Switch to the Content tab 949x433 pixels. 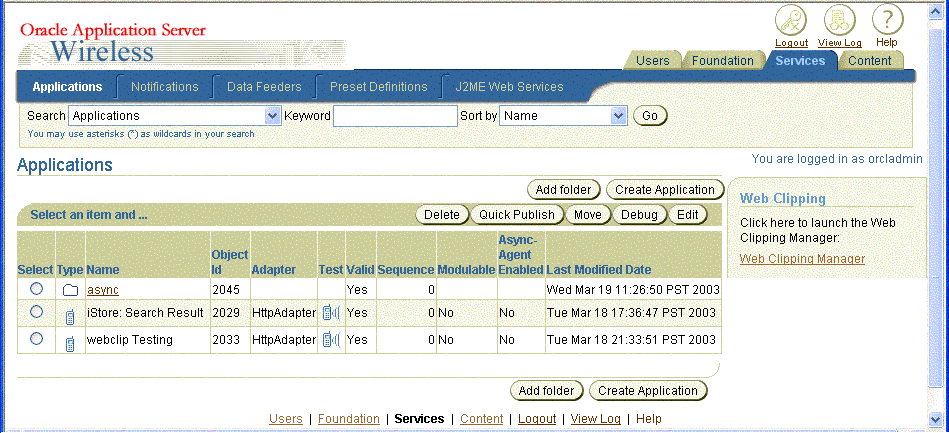[x=870, y=61]
